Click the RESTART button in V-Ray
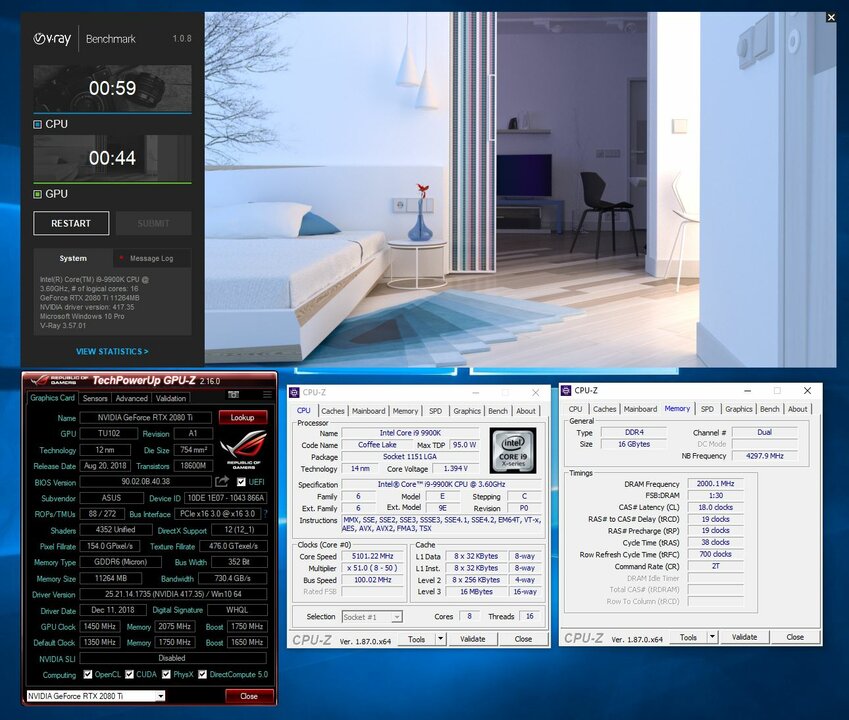 (x=71, y=223)
